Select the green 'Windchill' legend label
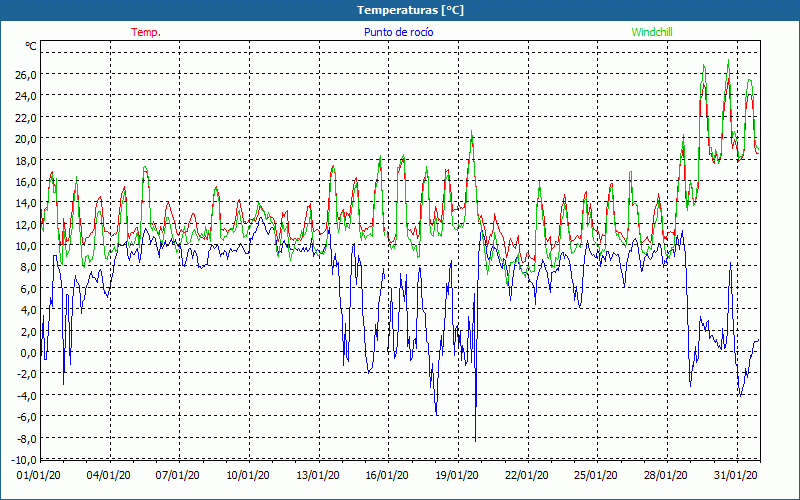This screenshot has width=800, height=500. tap(652, 32)
